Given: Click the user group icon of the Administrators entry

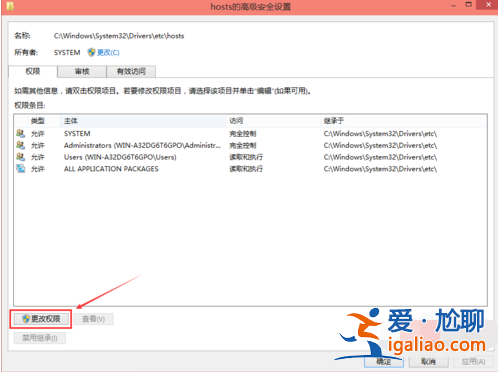Looking at the screenshot, I should pyautogui.click(x=21, y=145).
